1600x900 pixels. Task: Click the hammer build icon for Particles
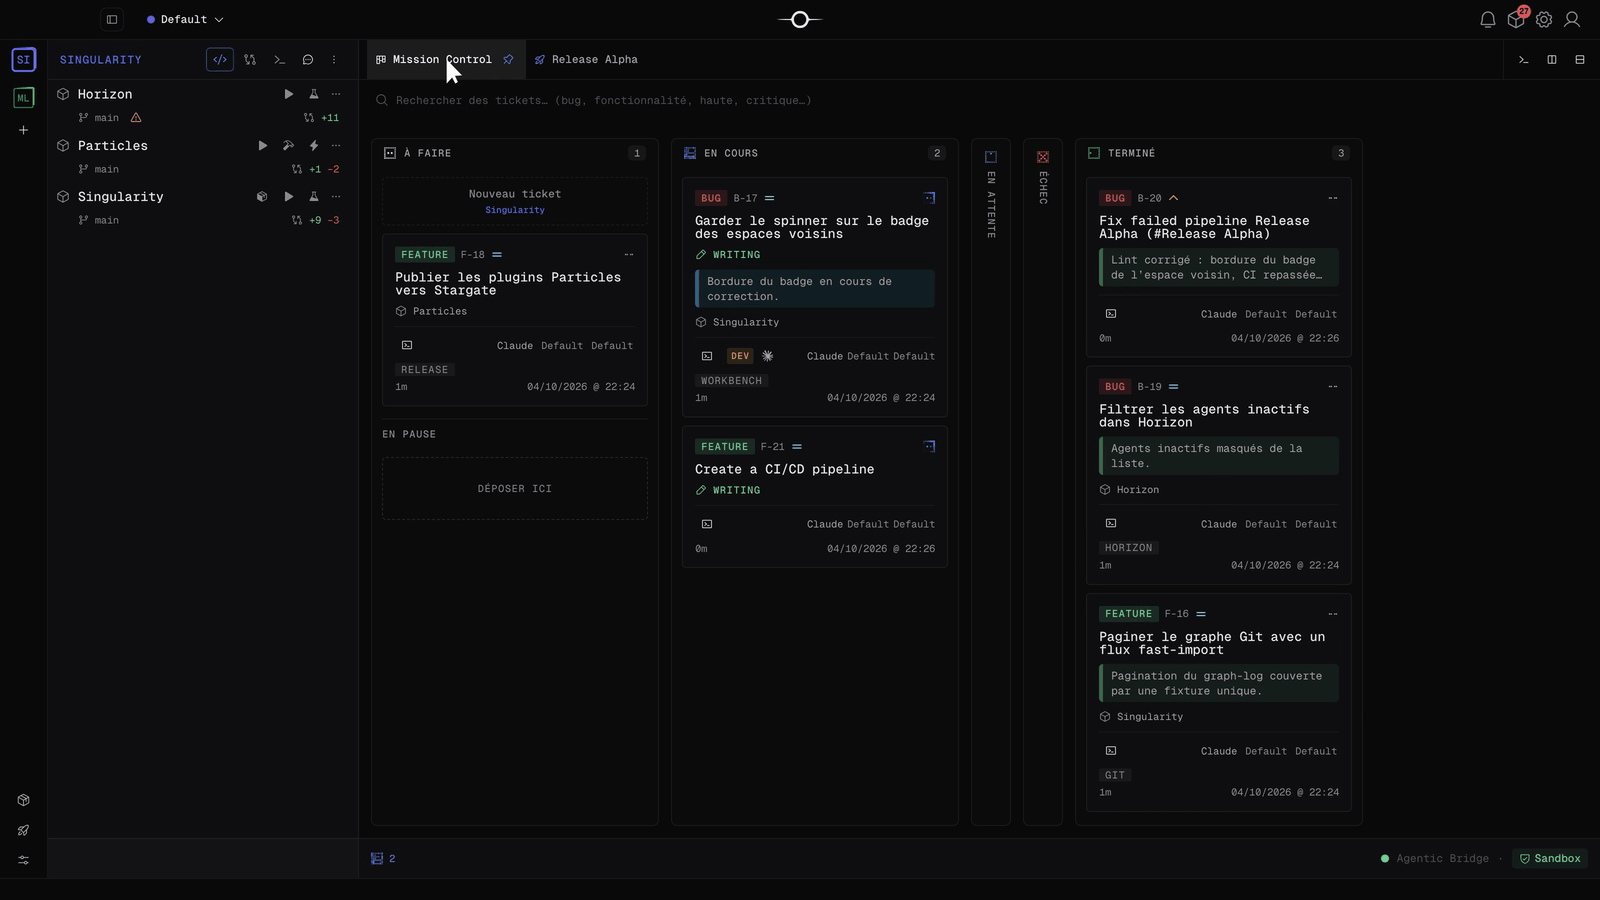point(288,145)
